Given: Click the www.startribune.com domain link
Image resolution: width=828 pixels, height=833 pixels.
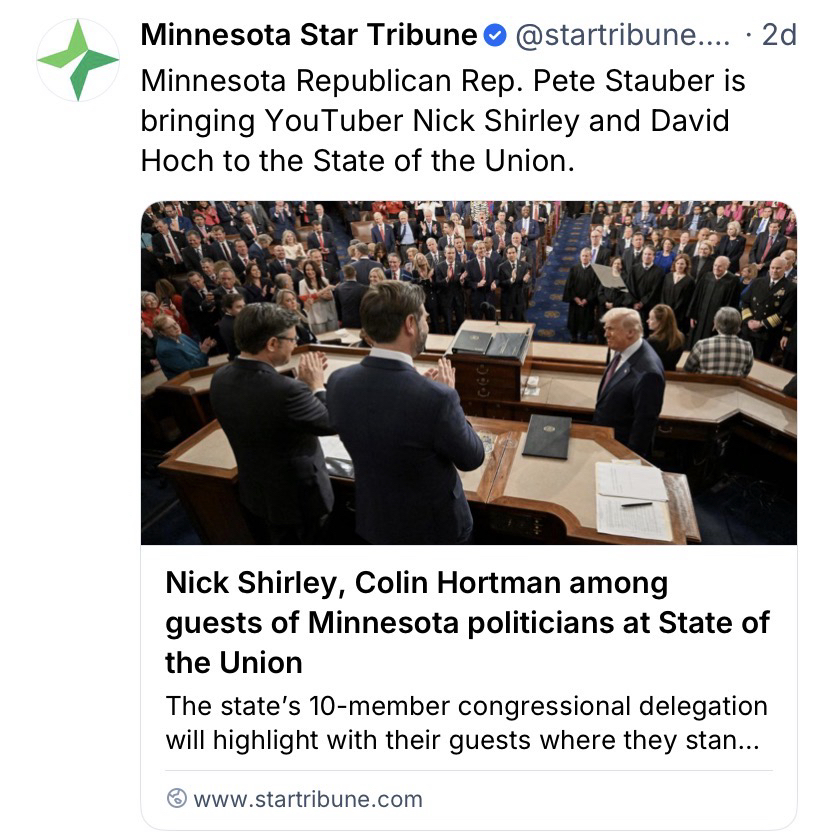Looking at the screenshot, I should 307,799.
